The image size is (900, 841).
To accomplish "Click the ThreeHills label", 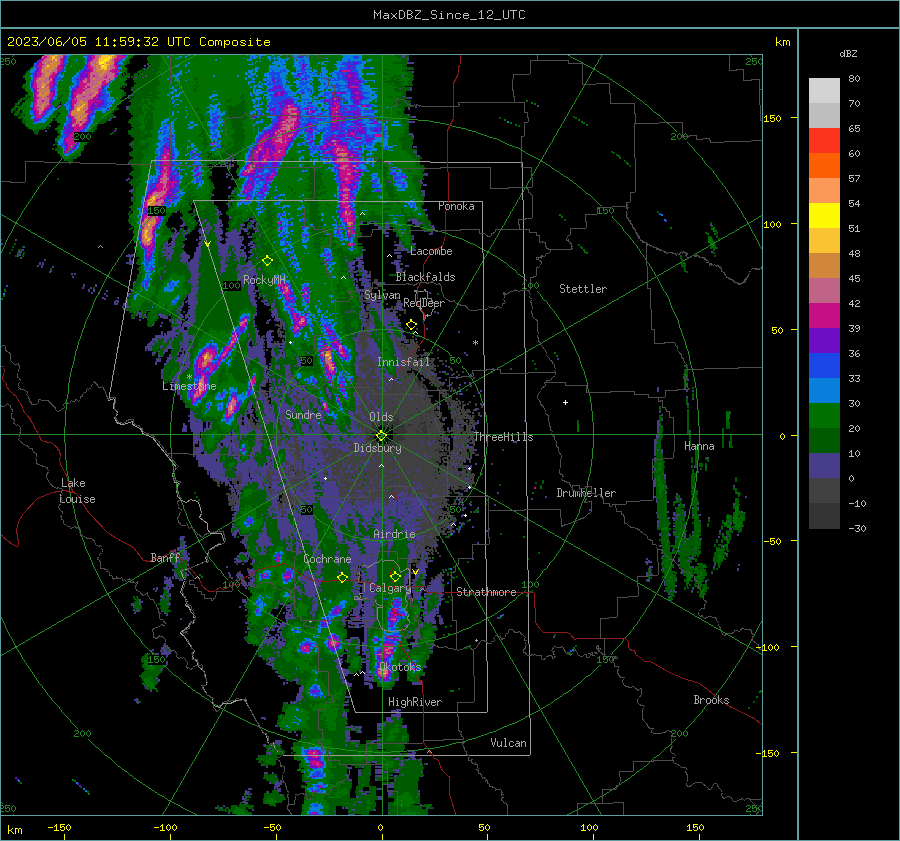I will pos(503,437).
